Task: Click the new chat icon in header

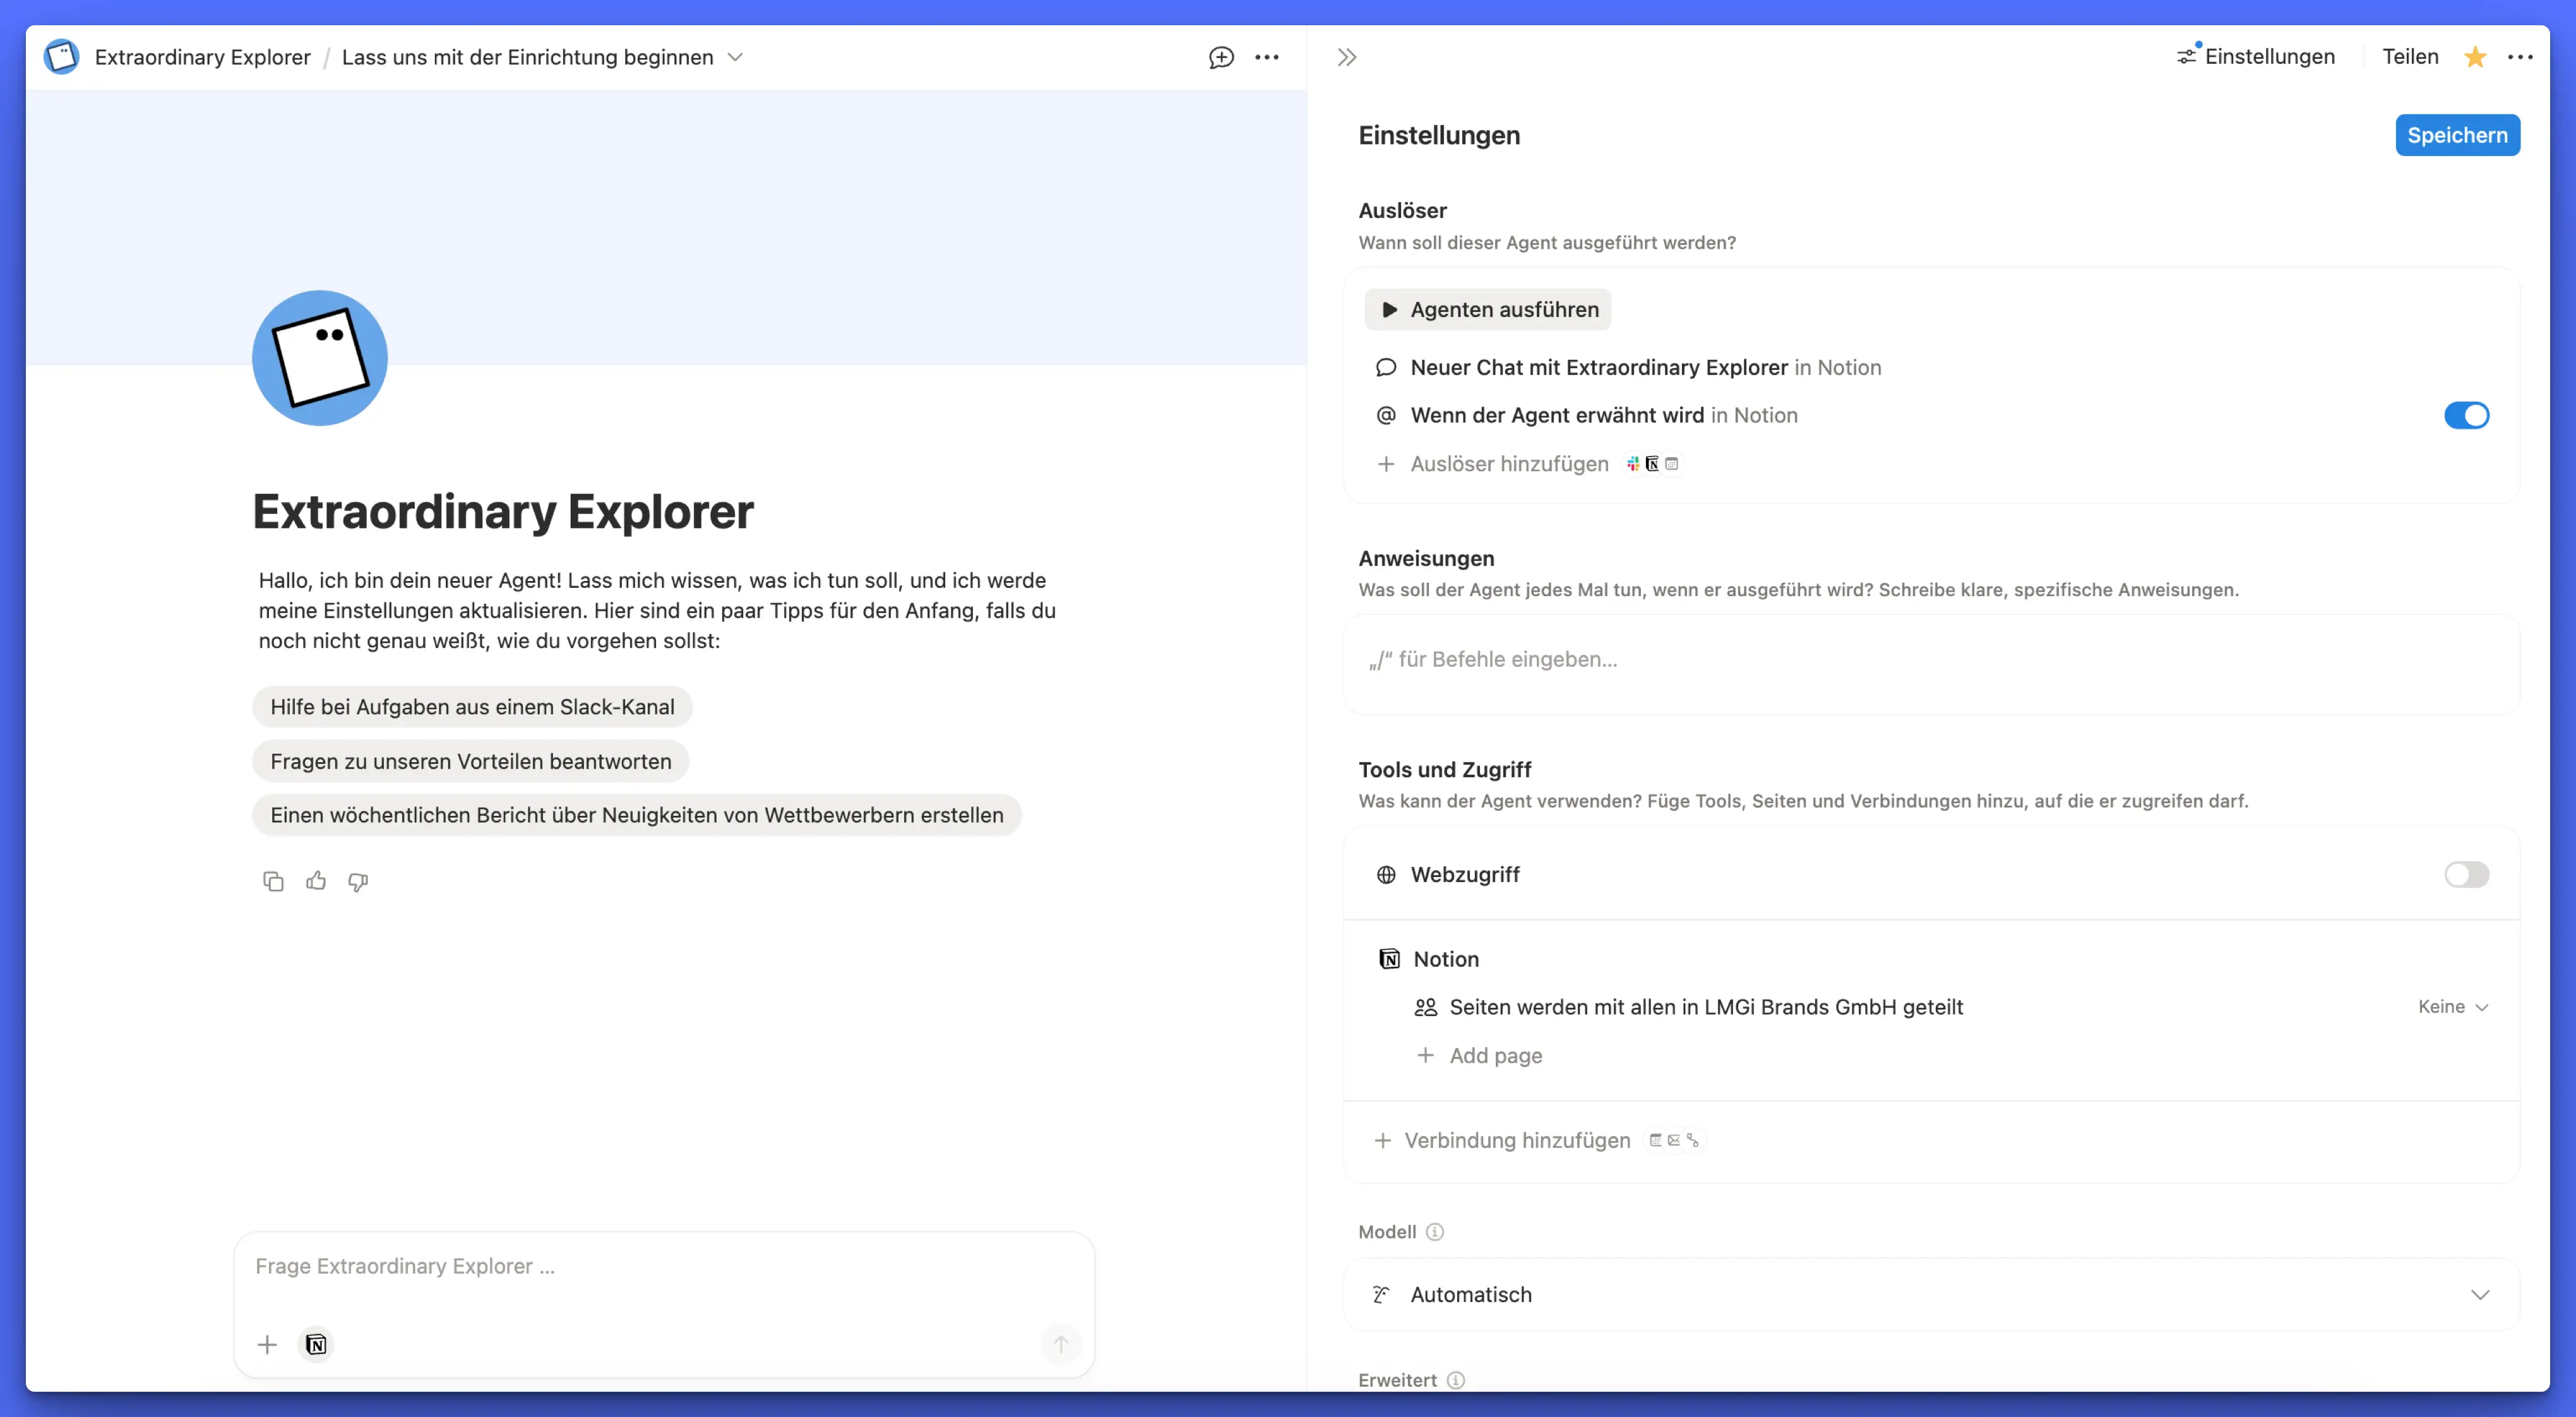Action: click(1221, 57)
